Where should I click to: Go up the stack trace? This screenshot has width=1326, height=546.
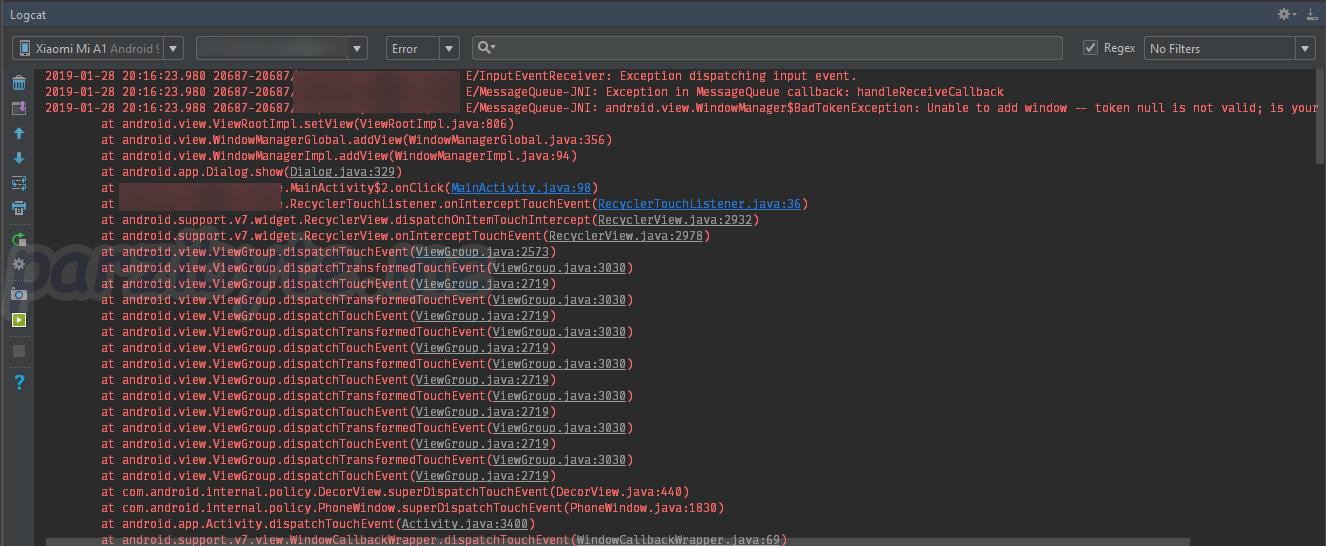tap(18, 133)
